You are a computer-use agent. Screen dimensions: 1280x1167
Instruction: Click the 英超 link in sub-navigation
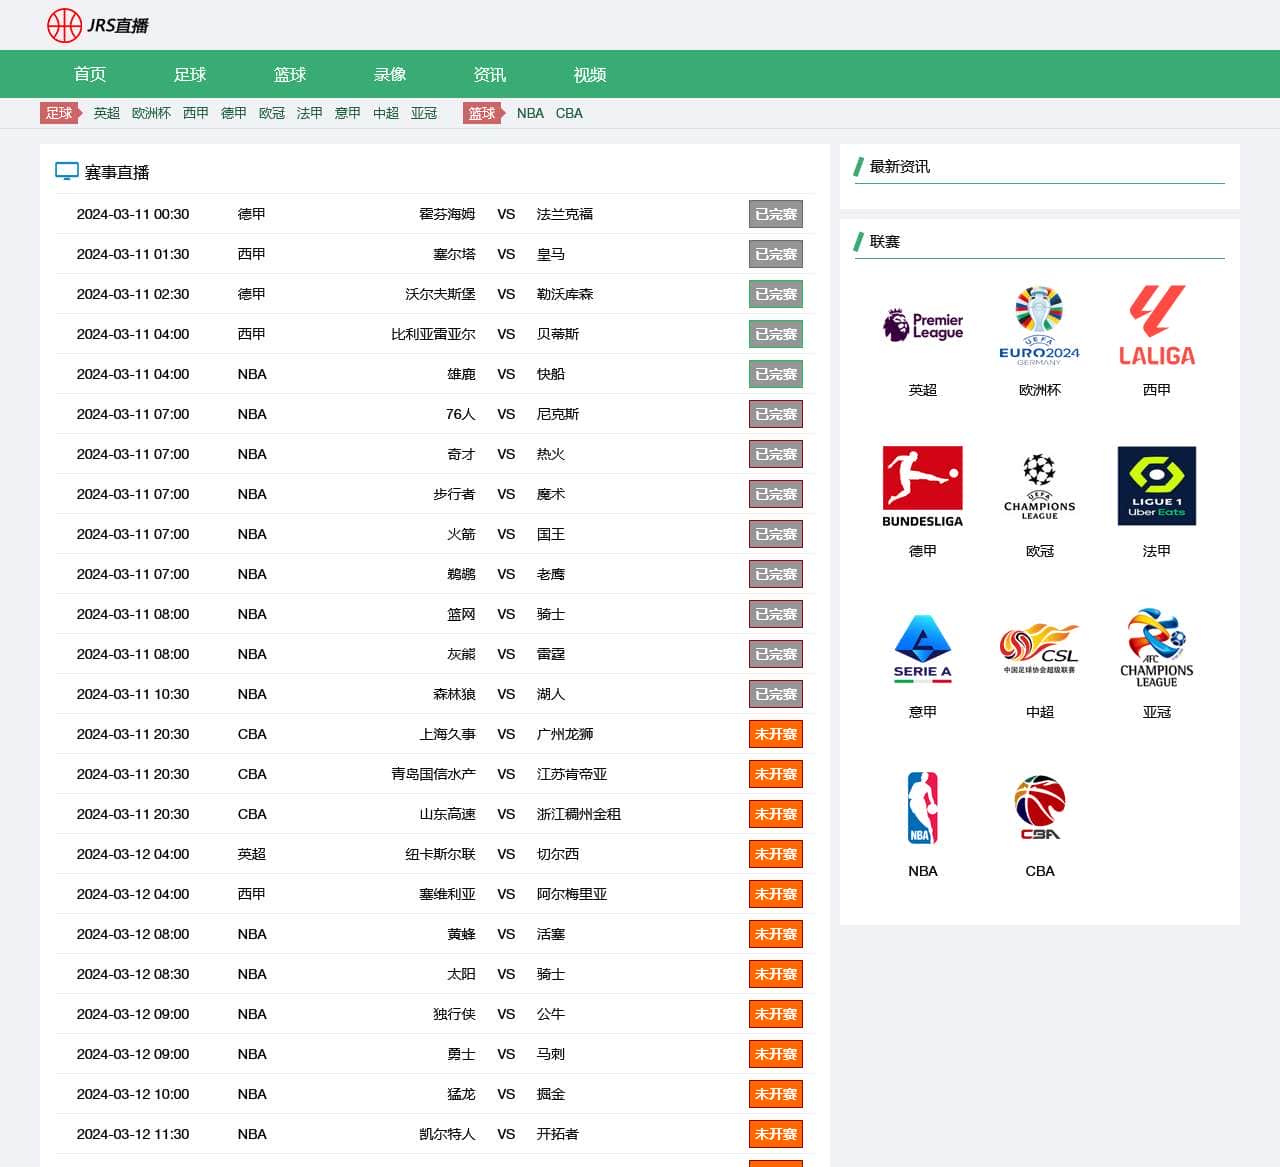pyautogui.click(x=106, y=113)
